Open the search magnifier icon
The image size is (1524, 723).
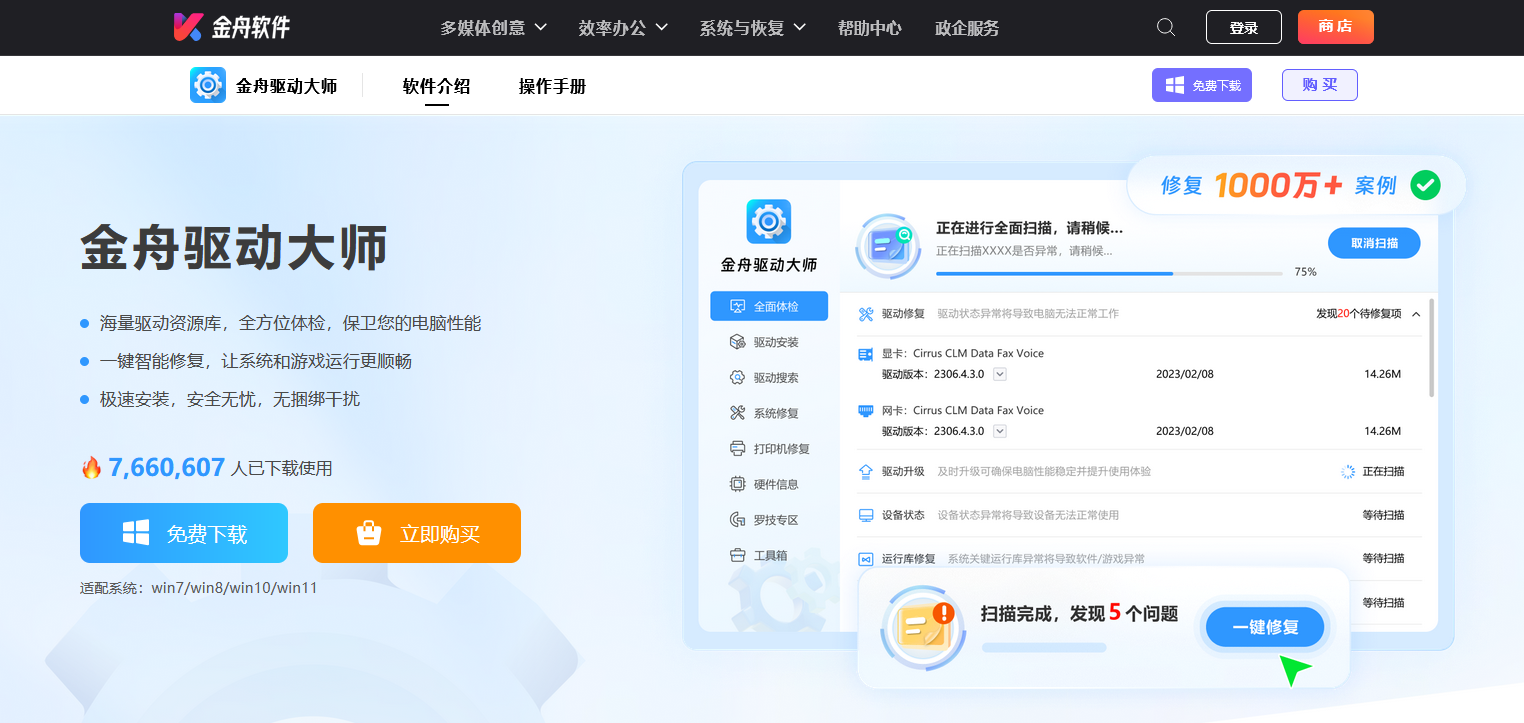coord(1166,27)
